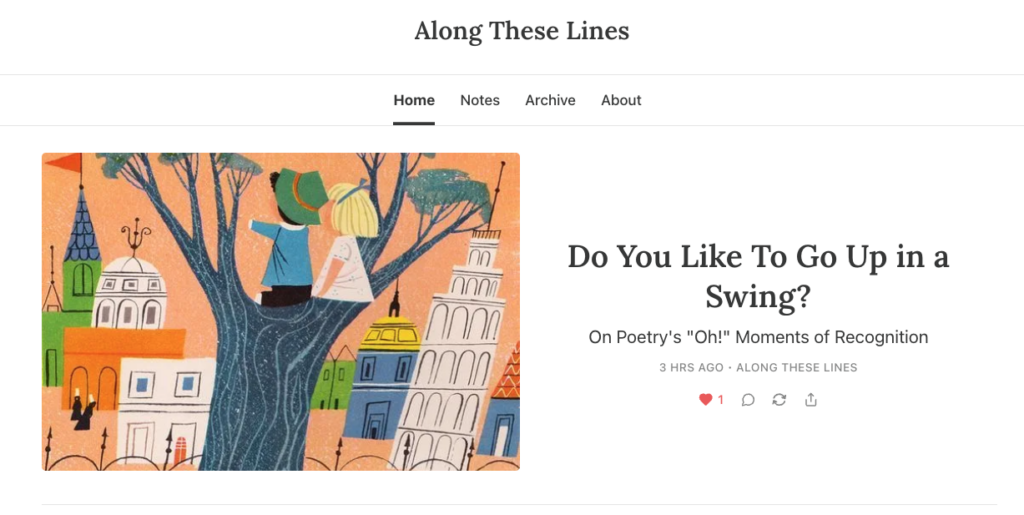Open the Notes tab

click(x=480, y=100)
